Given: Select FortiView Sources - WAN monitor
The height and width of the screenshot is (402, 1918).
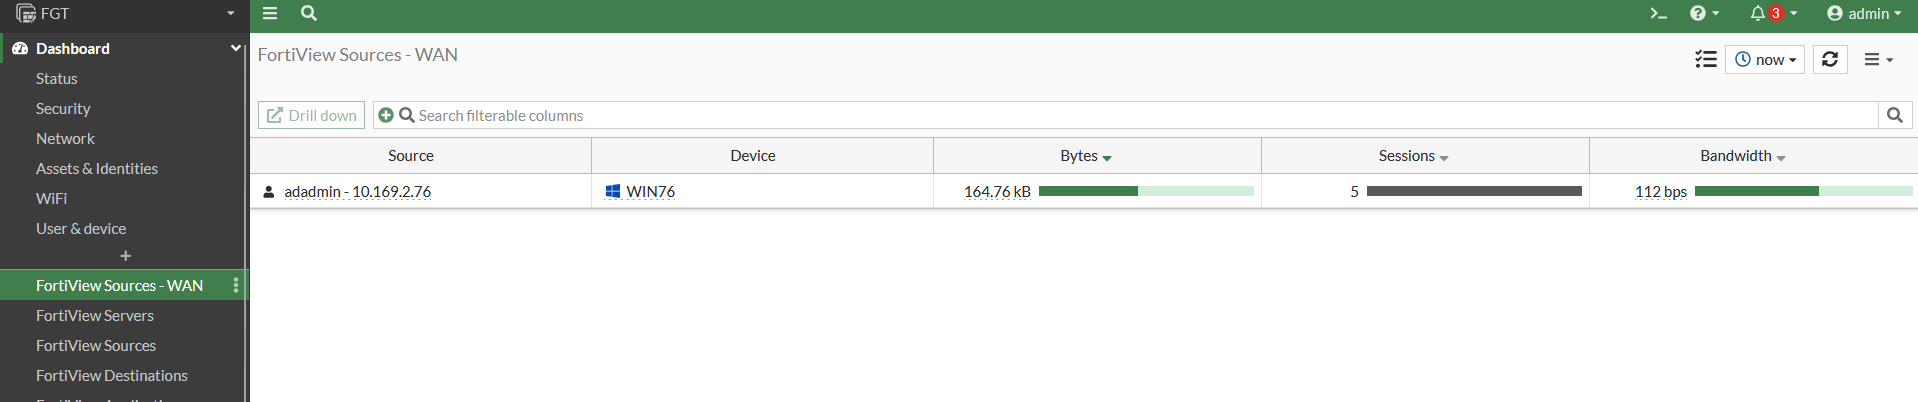Looking at the screenshot, I should 119,285.
